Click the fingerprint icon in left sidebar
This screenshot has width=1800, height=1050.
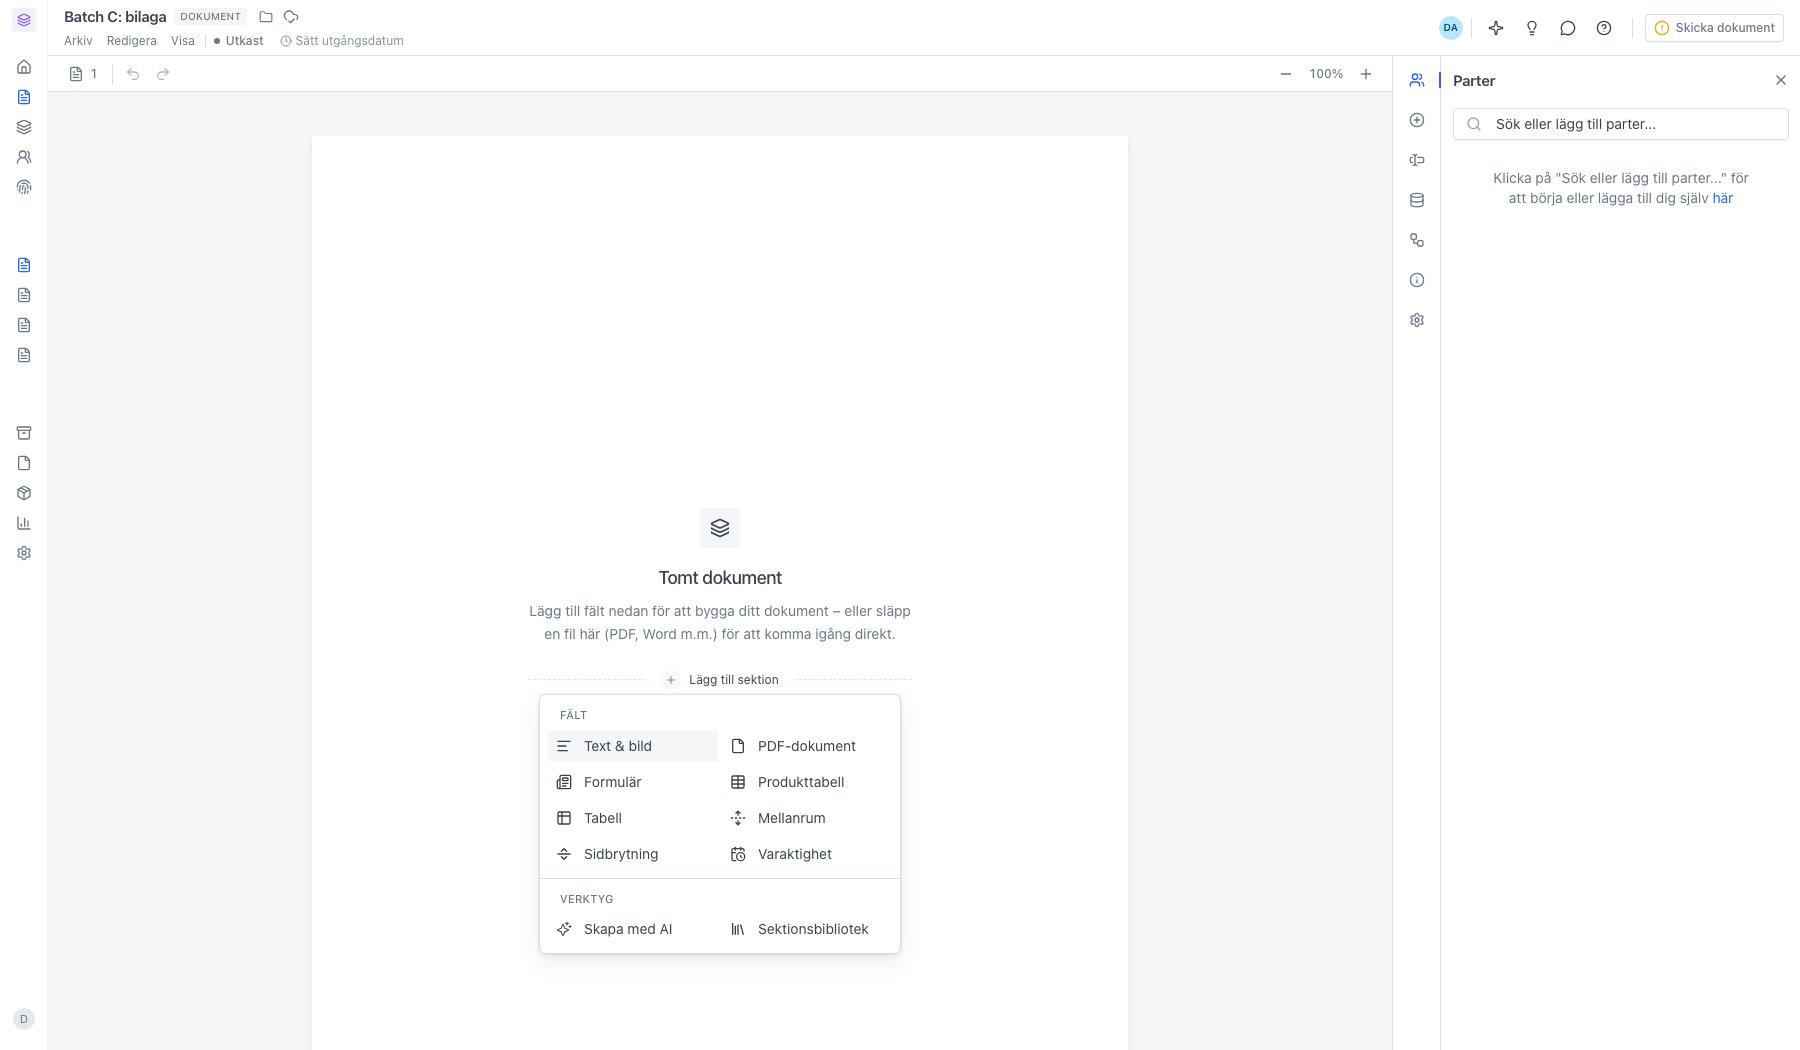(24, 187)
